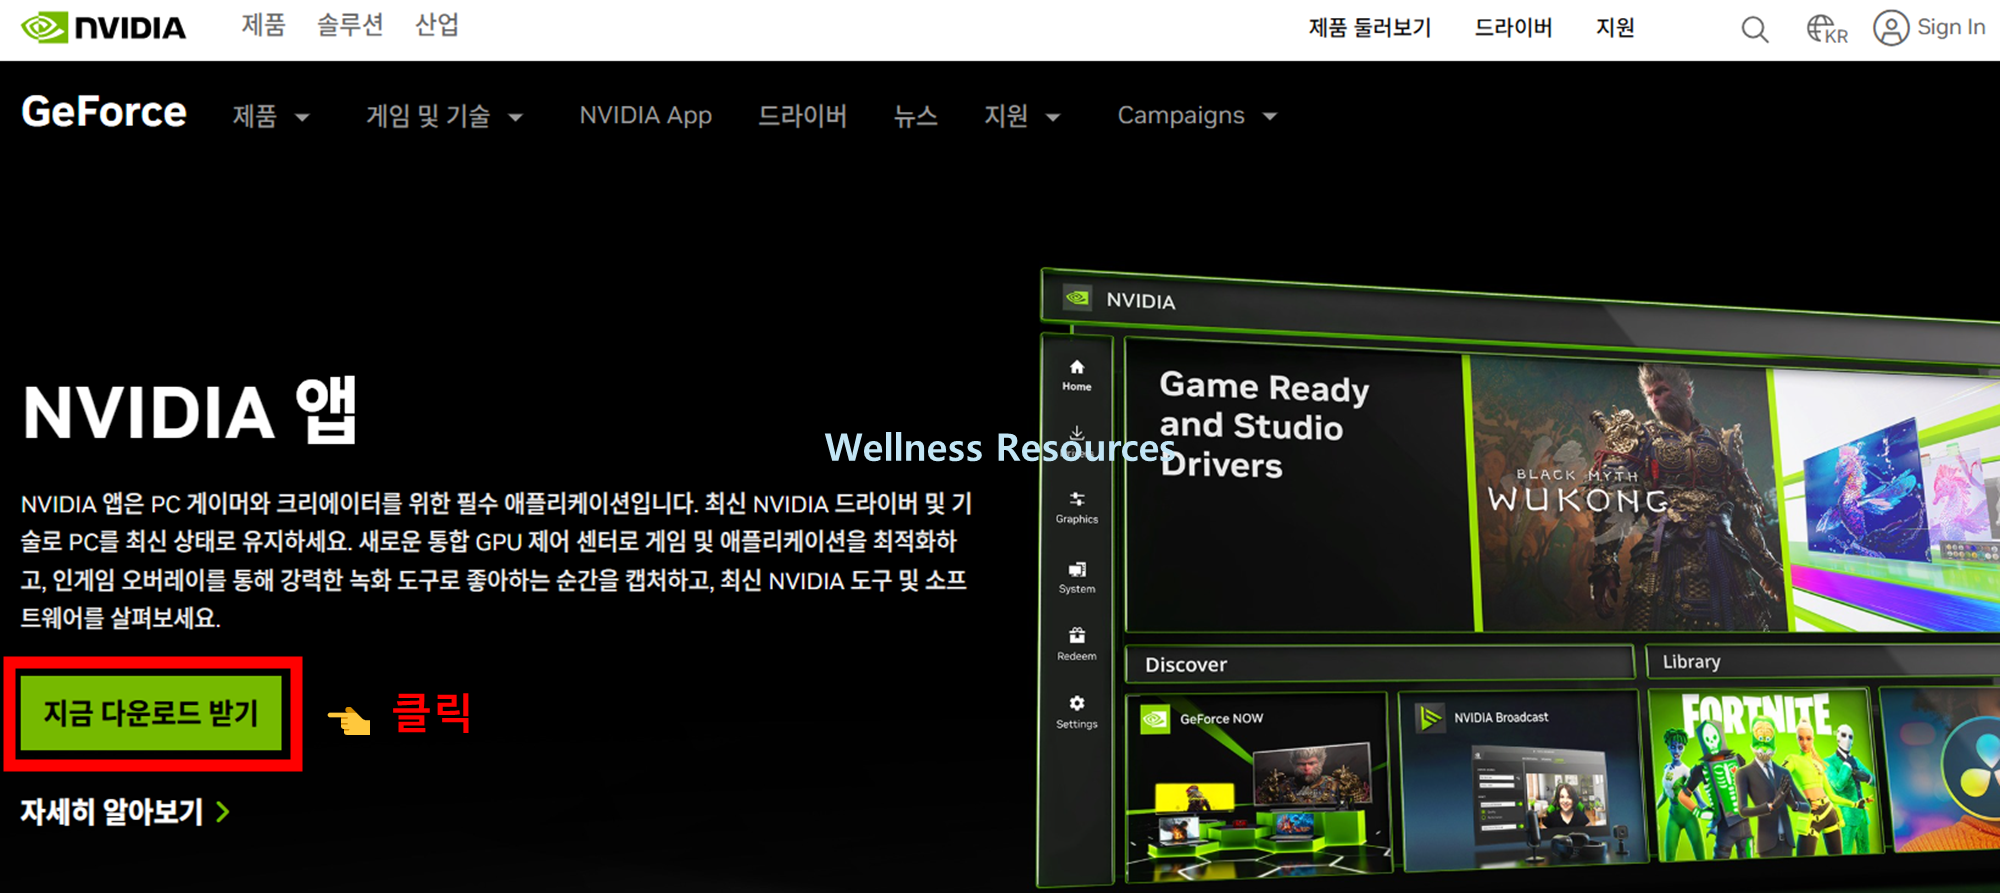Click Game Ready and Studio Drivers heading
This screenshot has height=893, width=2000.
[x=1264, y=425]
